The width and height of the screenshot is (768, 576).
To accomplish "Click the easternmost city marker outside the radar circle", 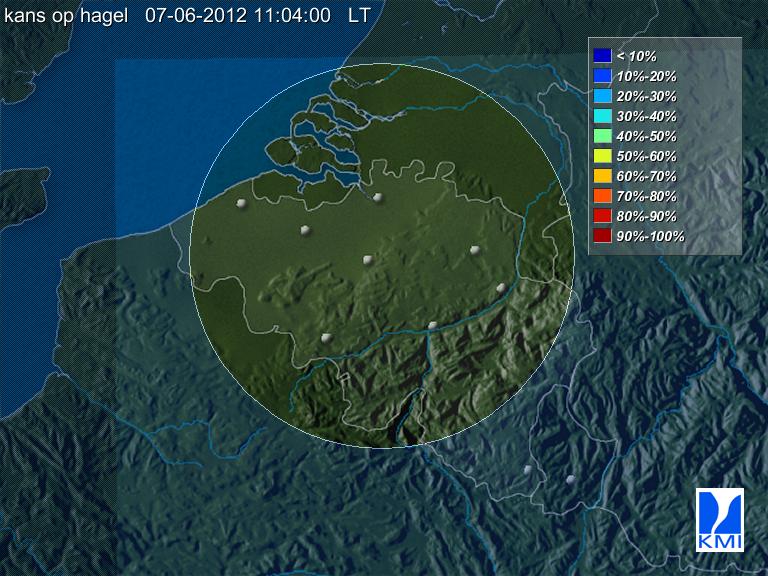I will coord(570,480).
